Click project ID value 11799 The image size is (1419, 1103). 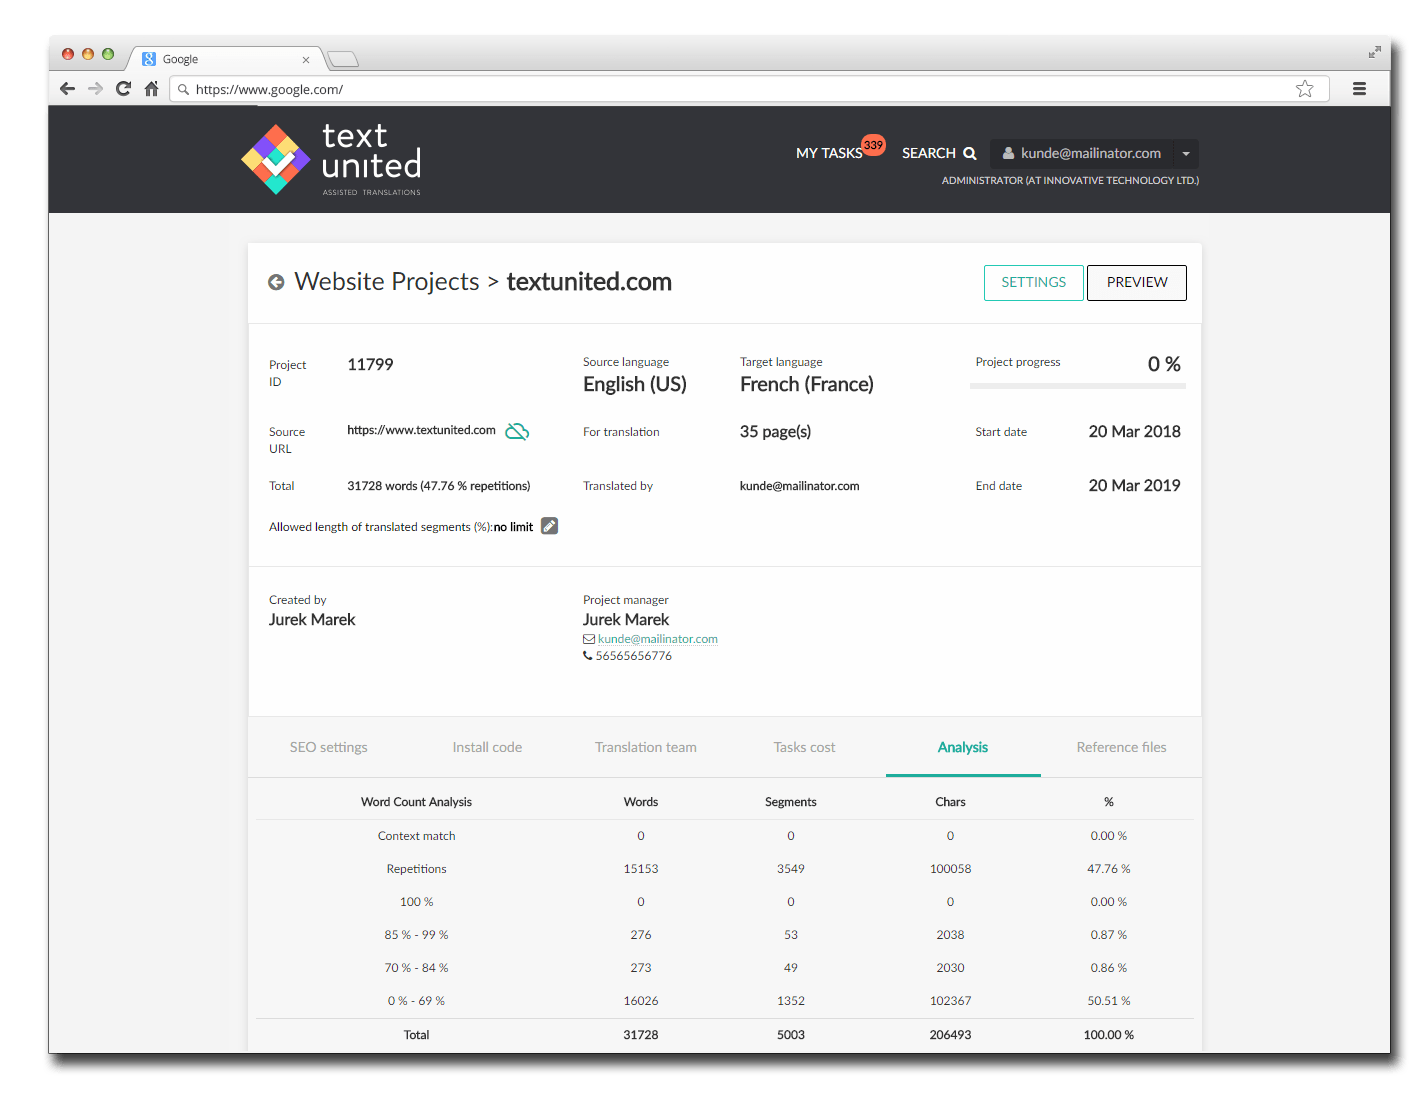370,365
